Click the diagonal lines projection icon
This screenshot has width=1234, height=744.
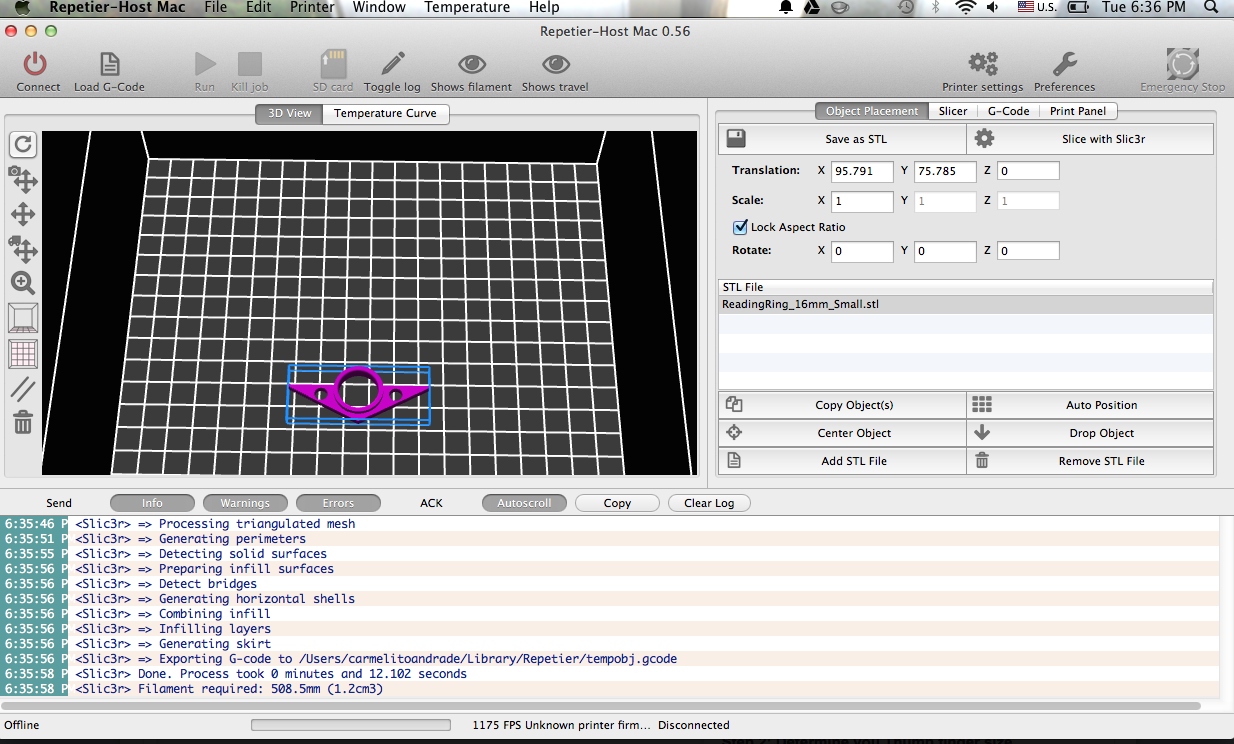(x=23, y=389)
